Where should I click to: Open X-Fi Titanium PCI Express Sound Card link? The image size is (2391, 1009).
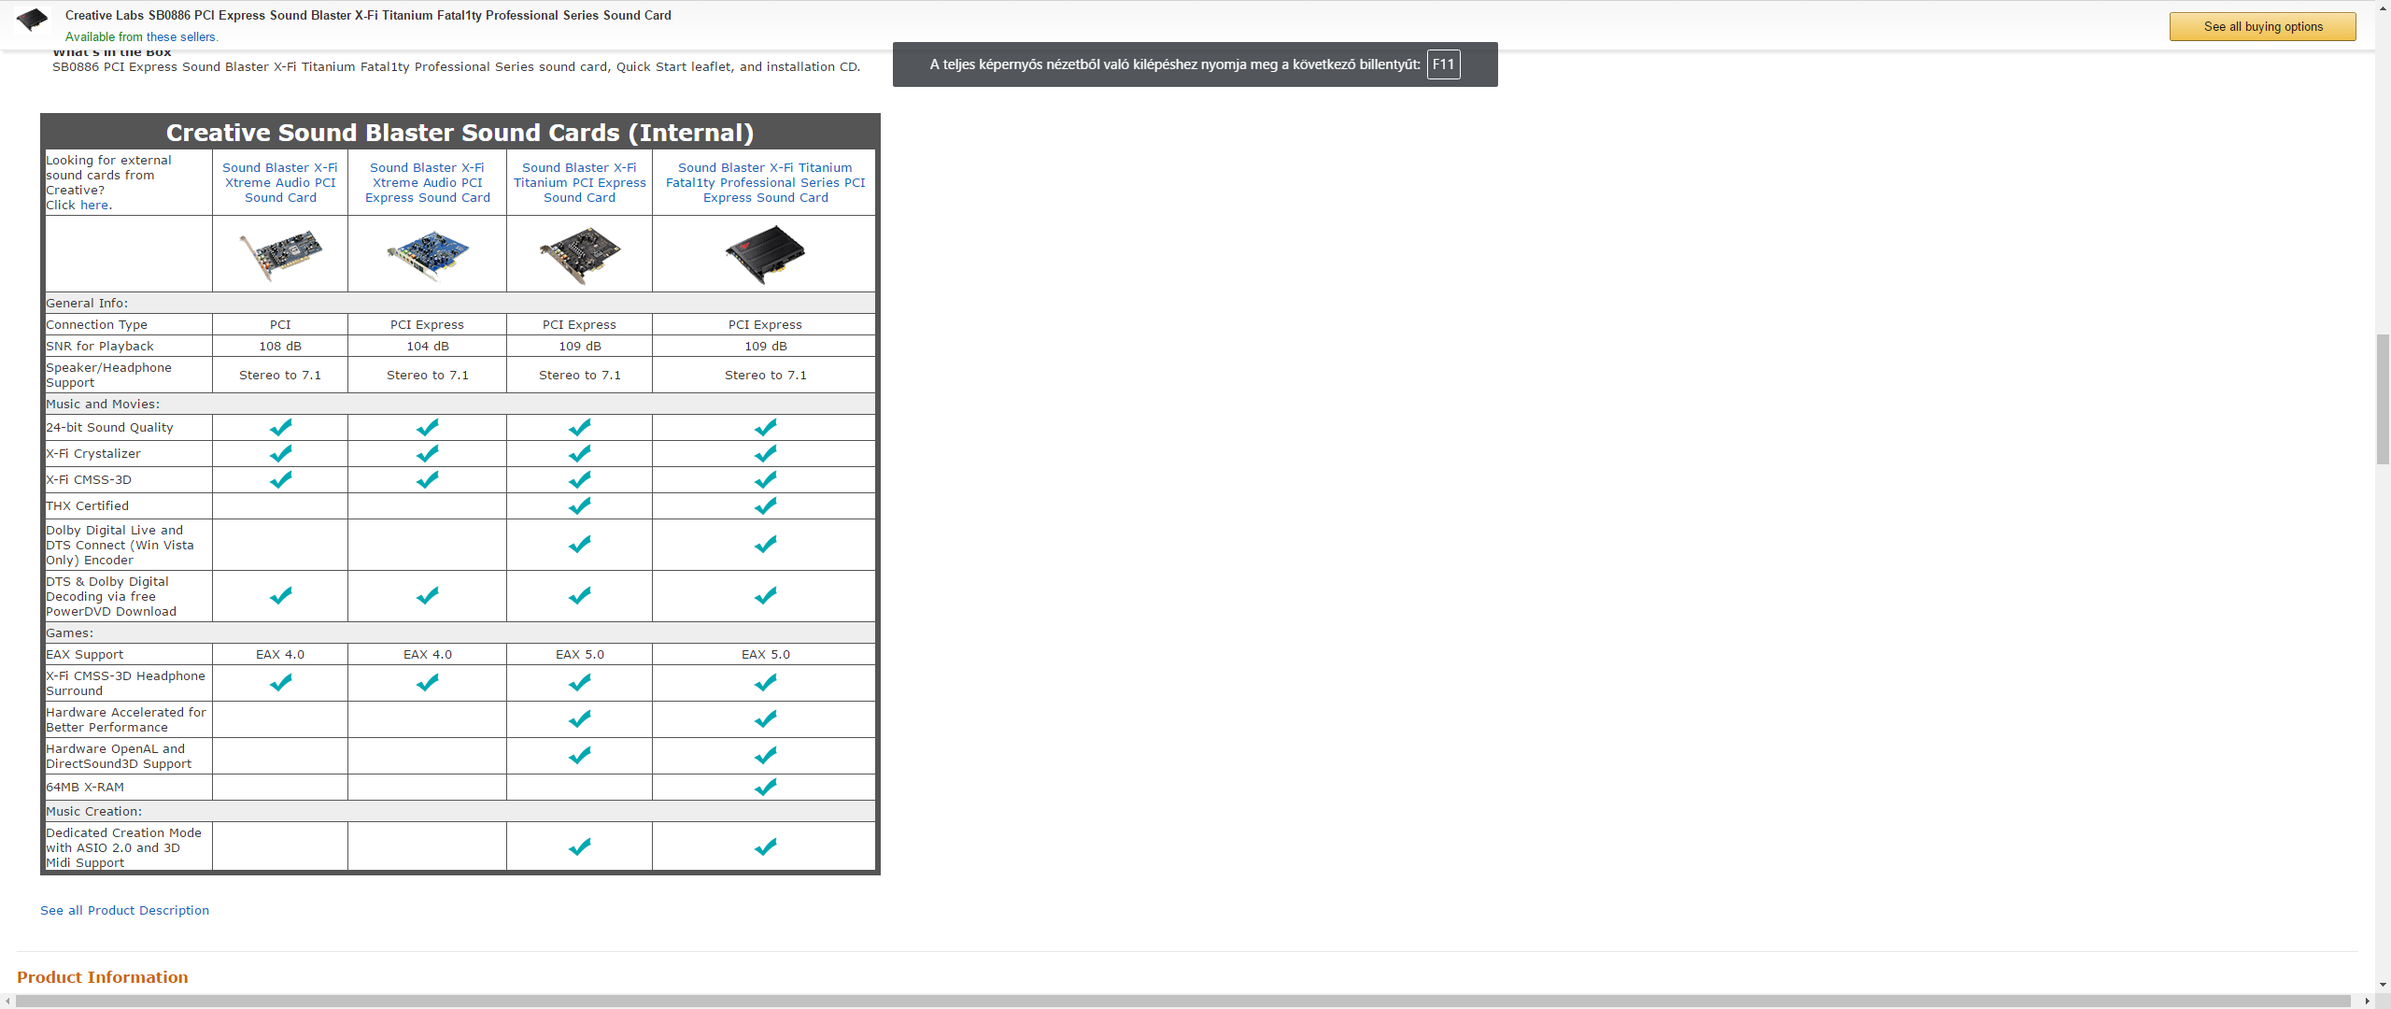click(579, 183)
